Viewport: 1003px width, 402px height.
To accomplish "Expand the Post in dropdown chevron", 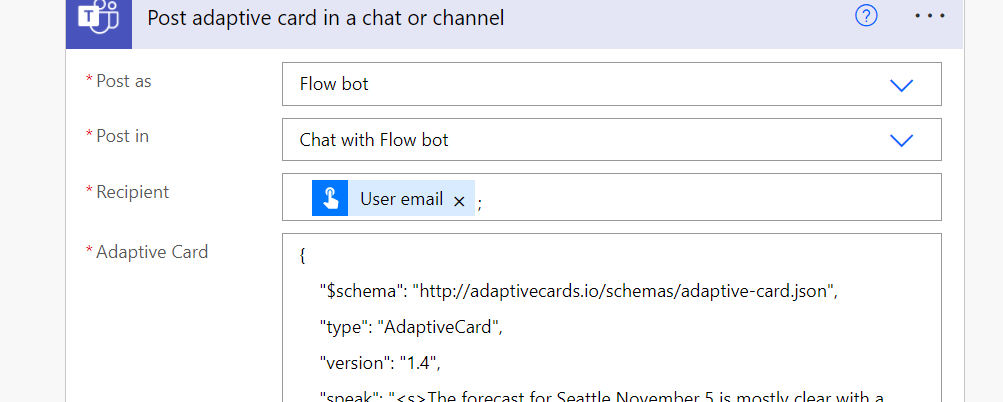I will click(x=901, y=140).
